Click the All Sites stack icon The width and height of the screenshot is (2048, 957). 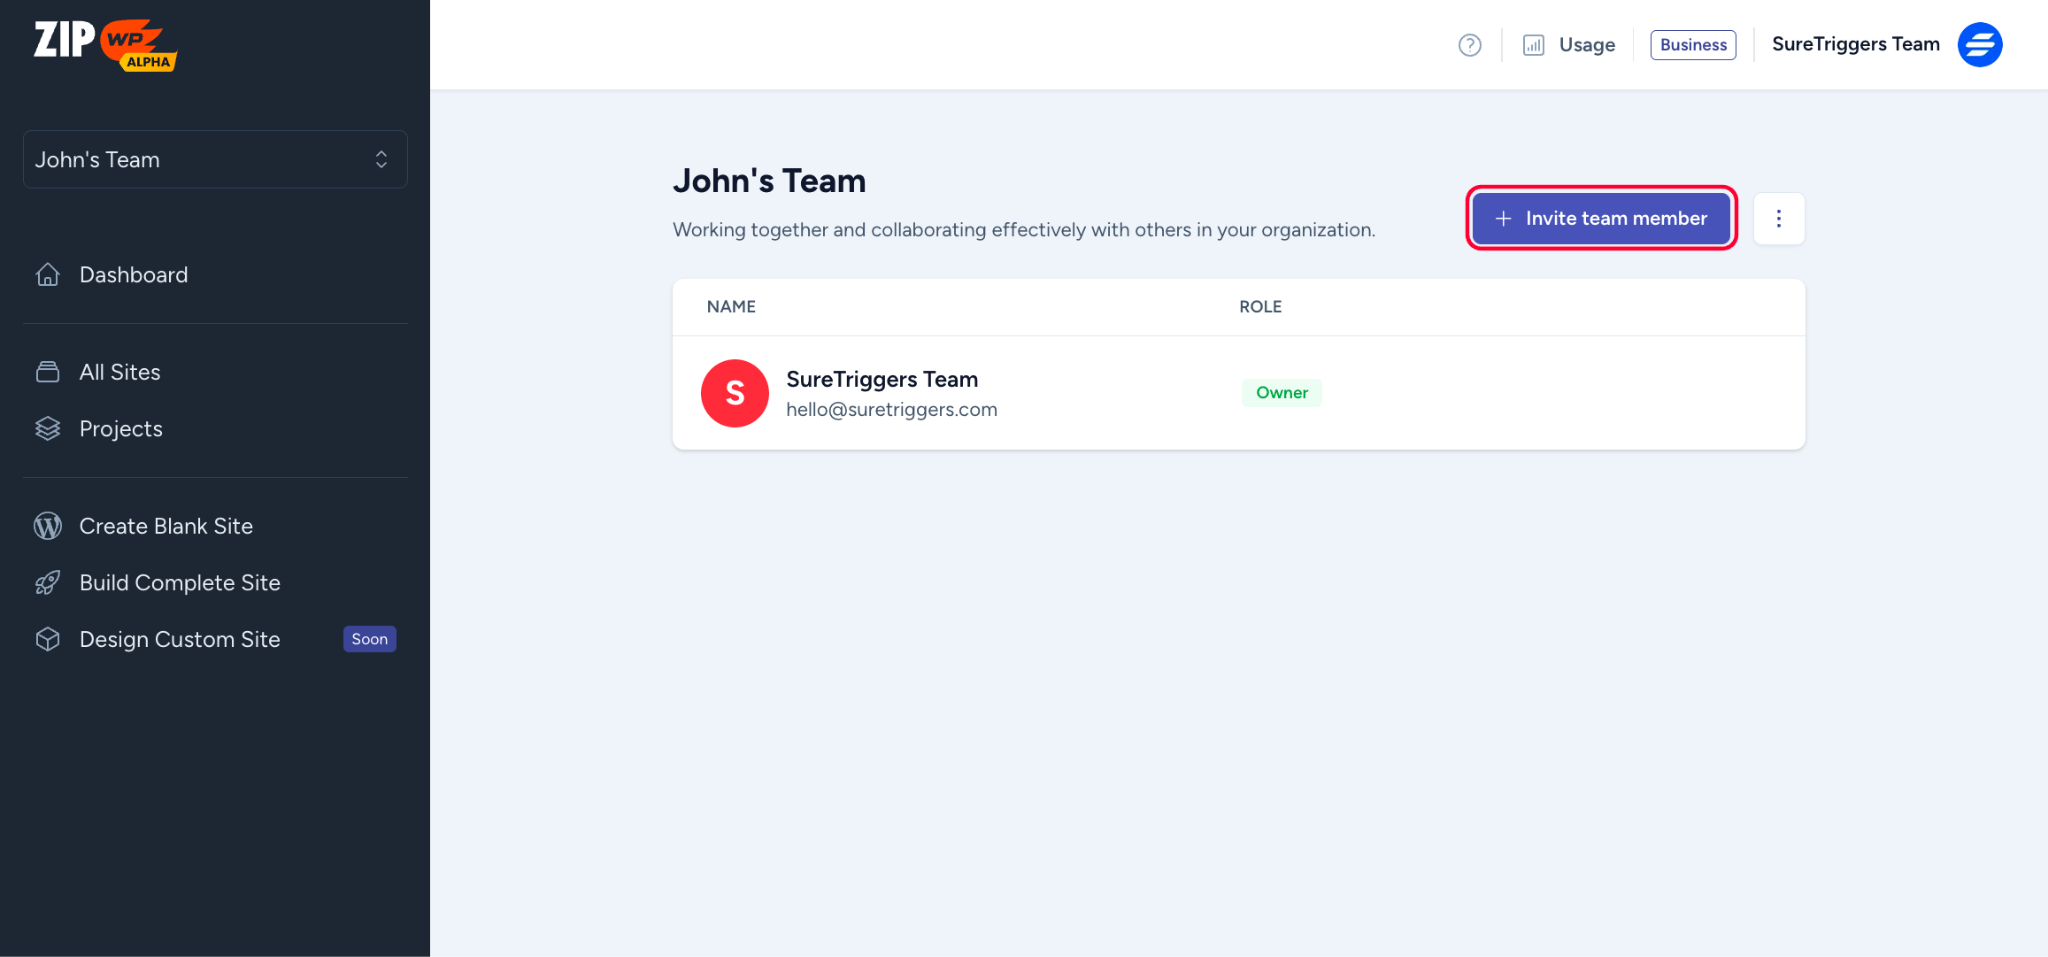click(x=48, y=372)
